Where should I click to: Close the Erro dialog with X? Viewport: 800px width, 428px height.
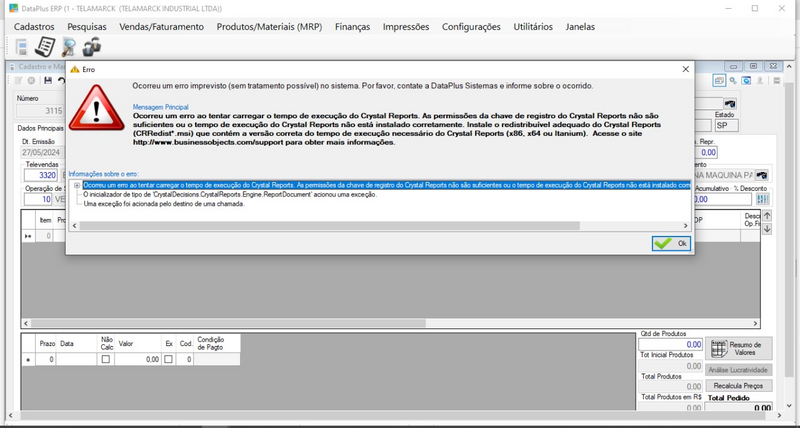tap(686, 69)
